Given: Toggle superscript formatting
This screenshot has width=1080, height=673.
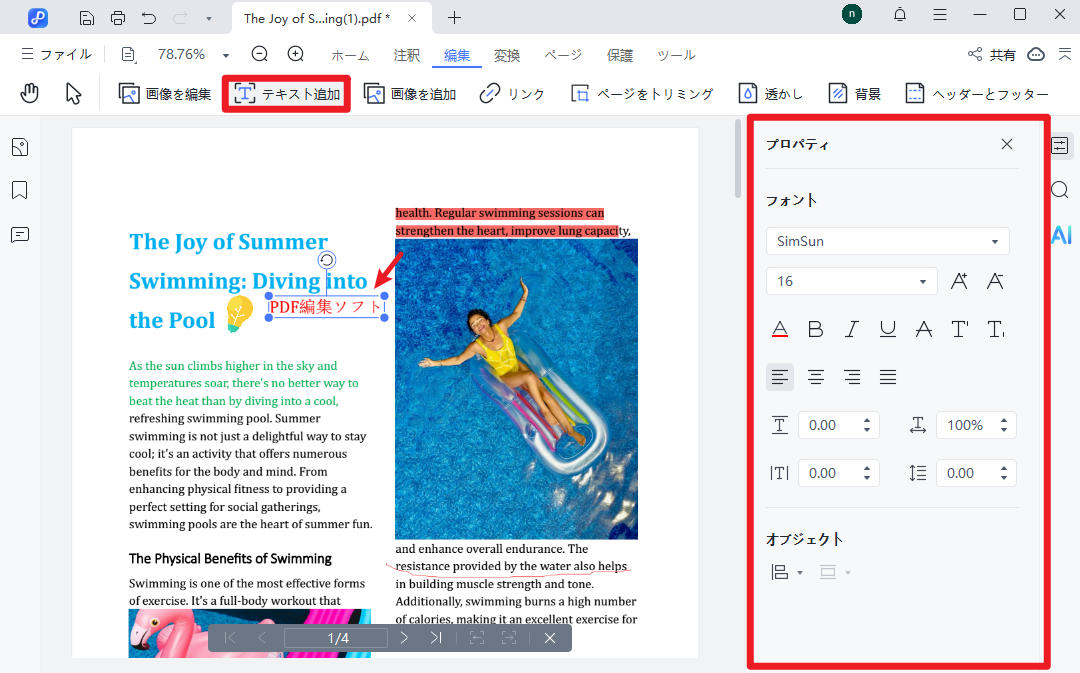Looking at the screenshot, I should pyautogui.click(x=959, y=329).
